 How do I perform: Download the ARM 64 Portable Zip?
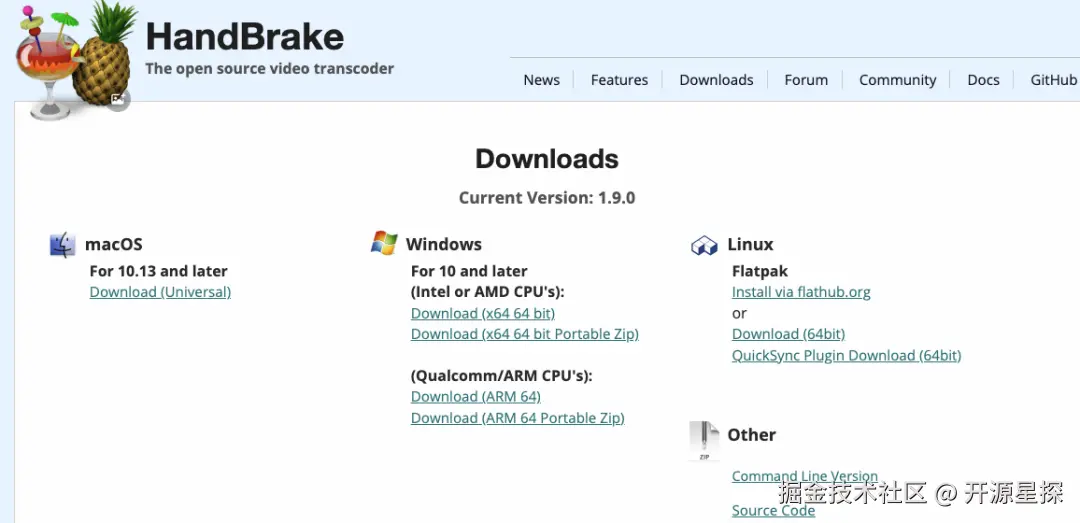point(517,418)
